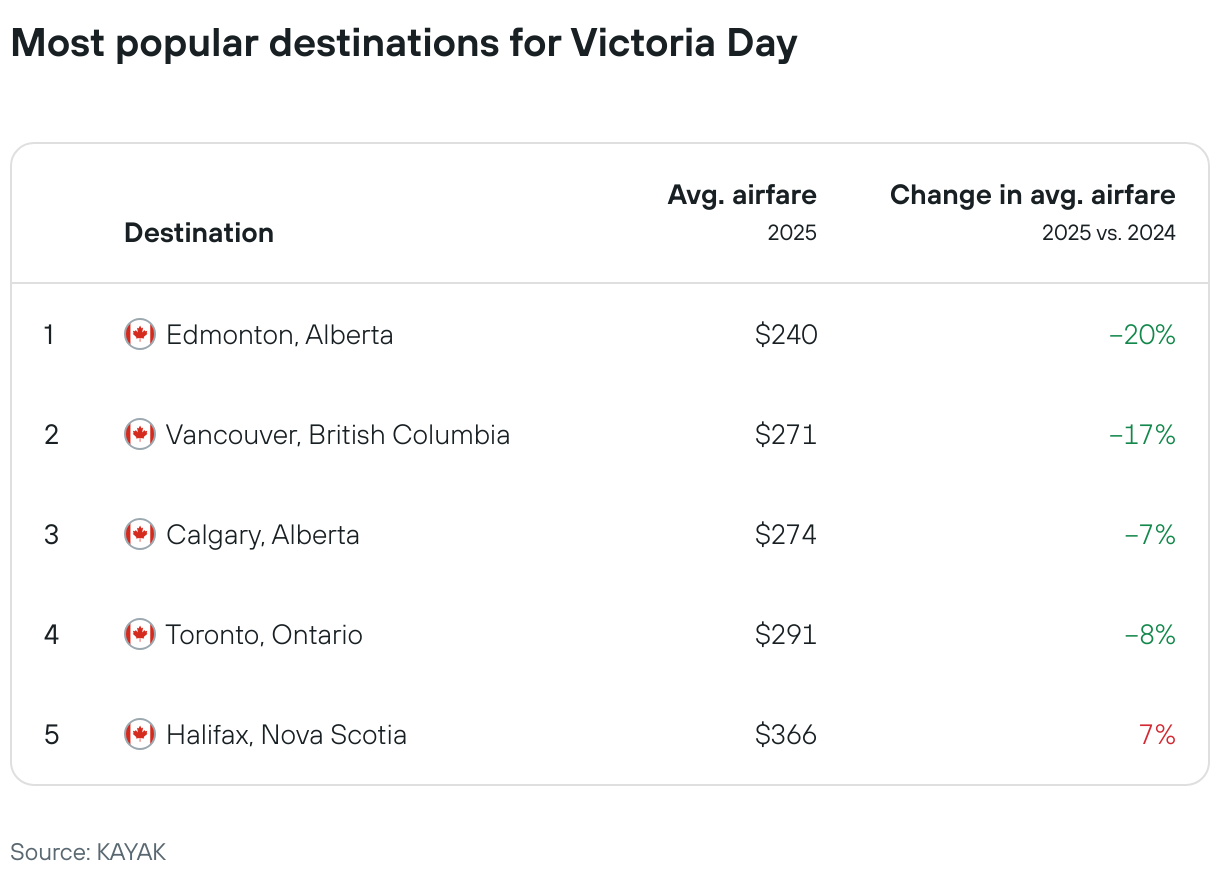The width and height of the screenshot is (1220, 880).
Task: Open the Edmonton, Alberta destination
Action: tap(280, 334)
